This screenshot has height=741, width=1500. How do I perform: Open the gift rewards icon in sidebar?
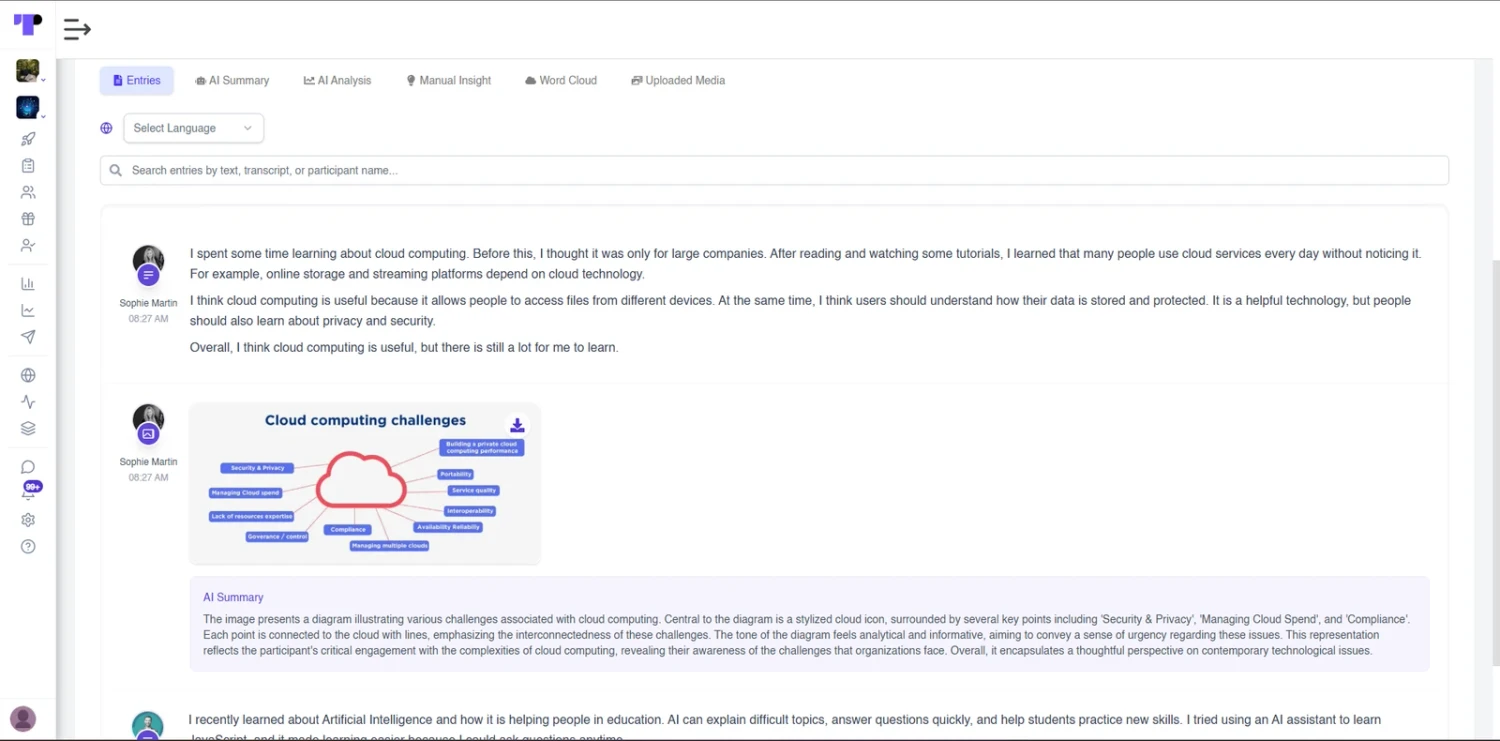[28, 219]
